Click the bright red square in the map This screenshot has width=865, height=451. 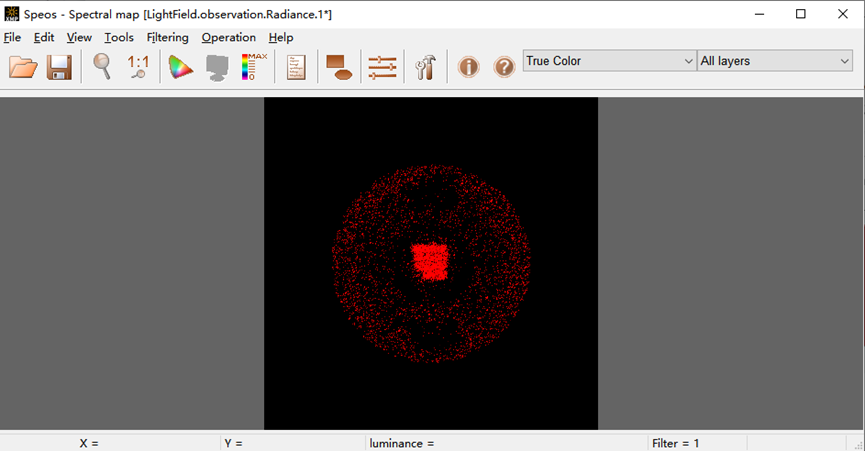coord(430,262)
